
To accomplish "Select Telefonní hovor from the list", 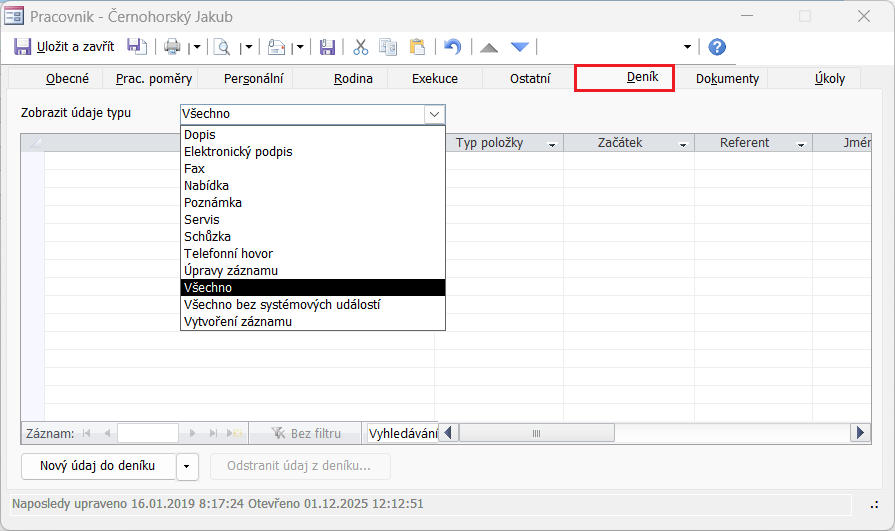I will point(228,254).
